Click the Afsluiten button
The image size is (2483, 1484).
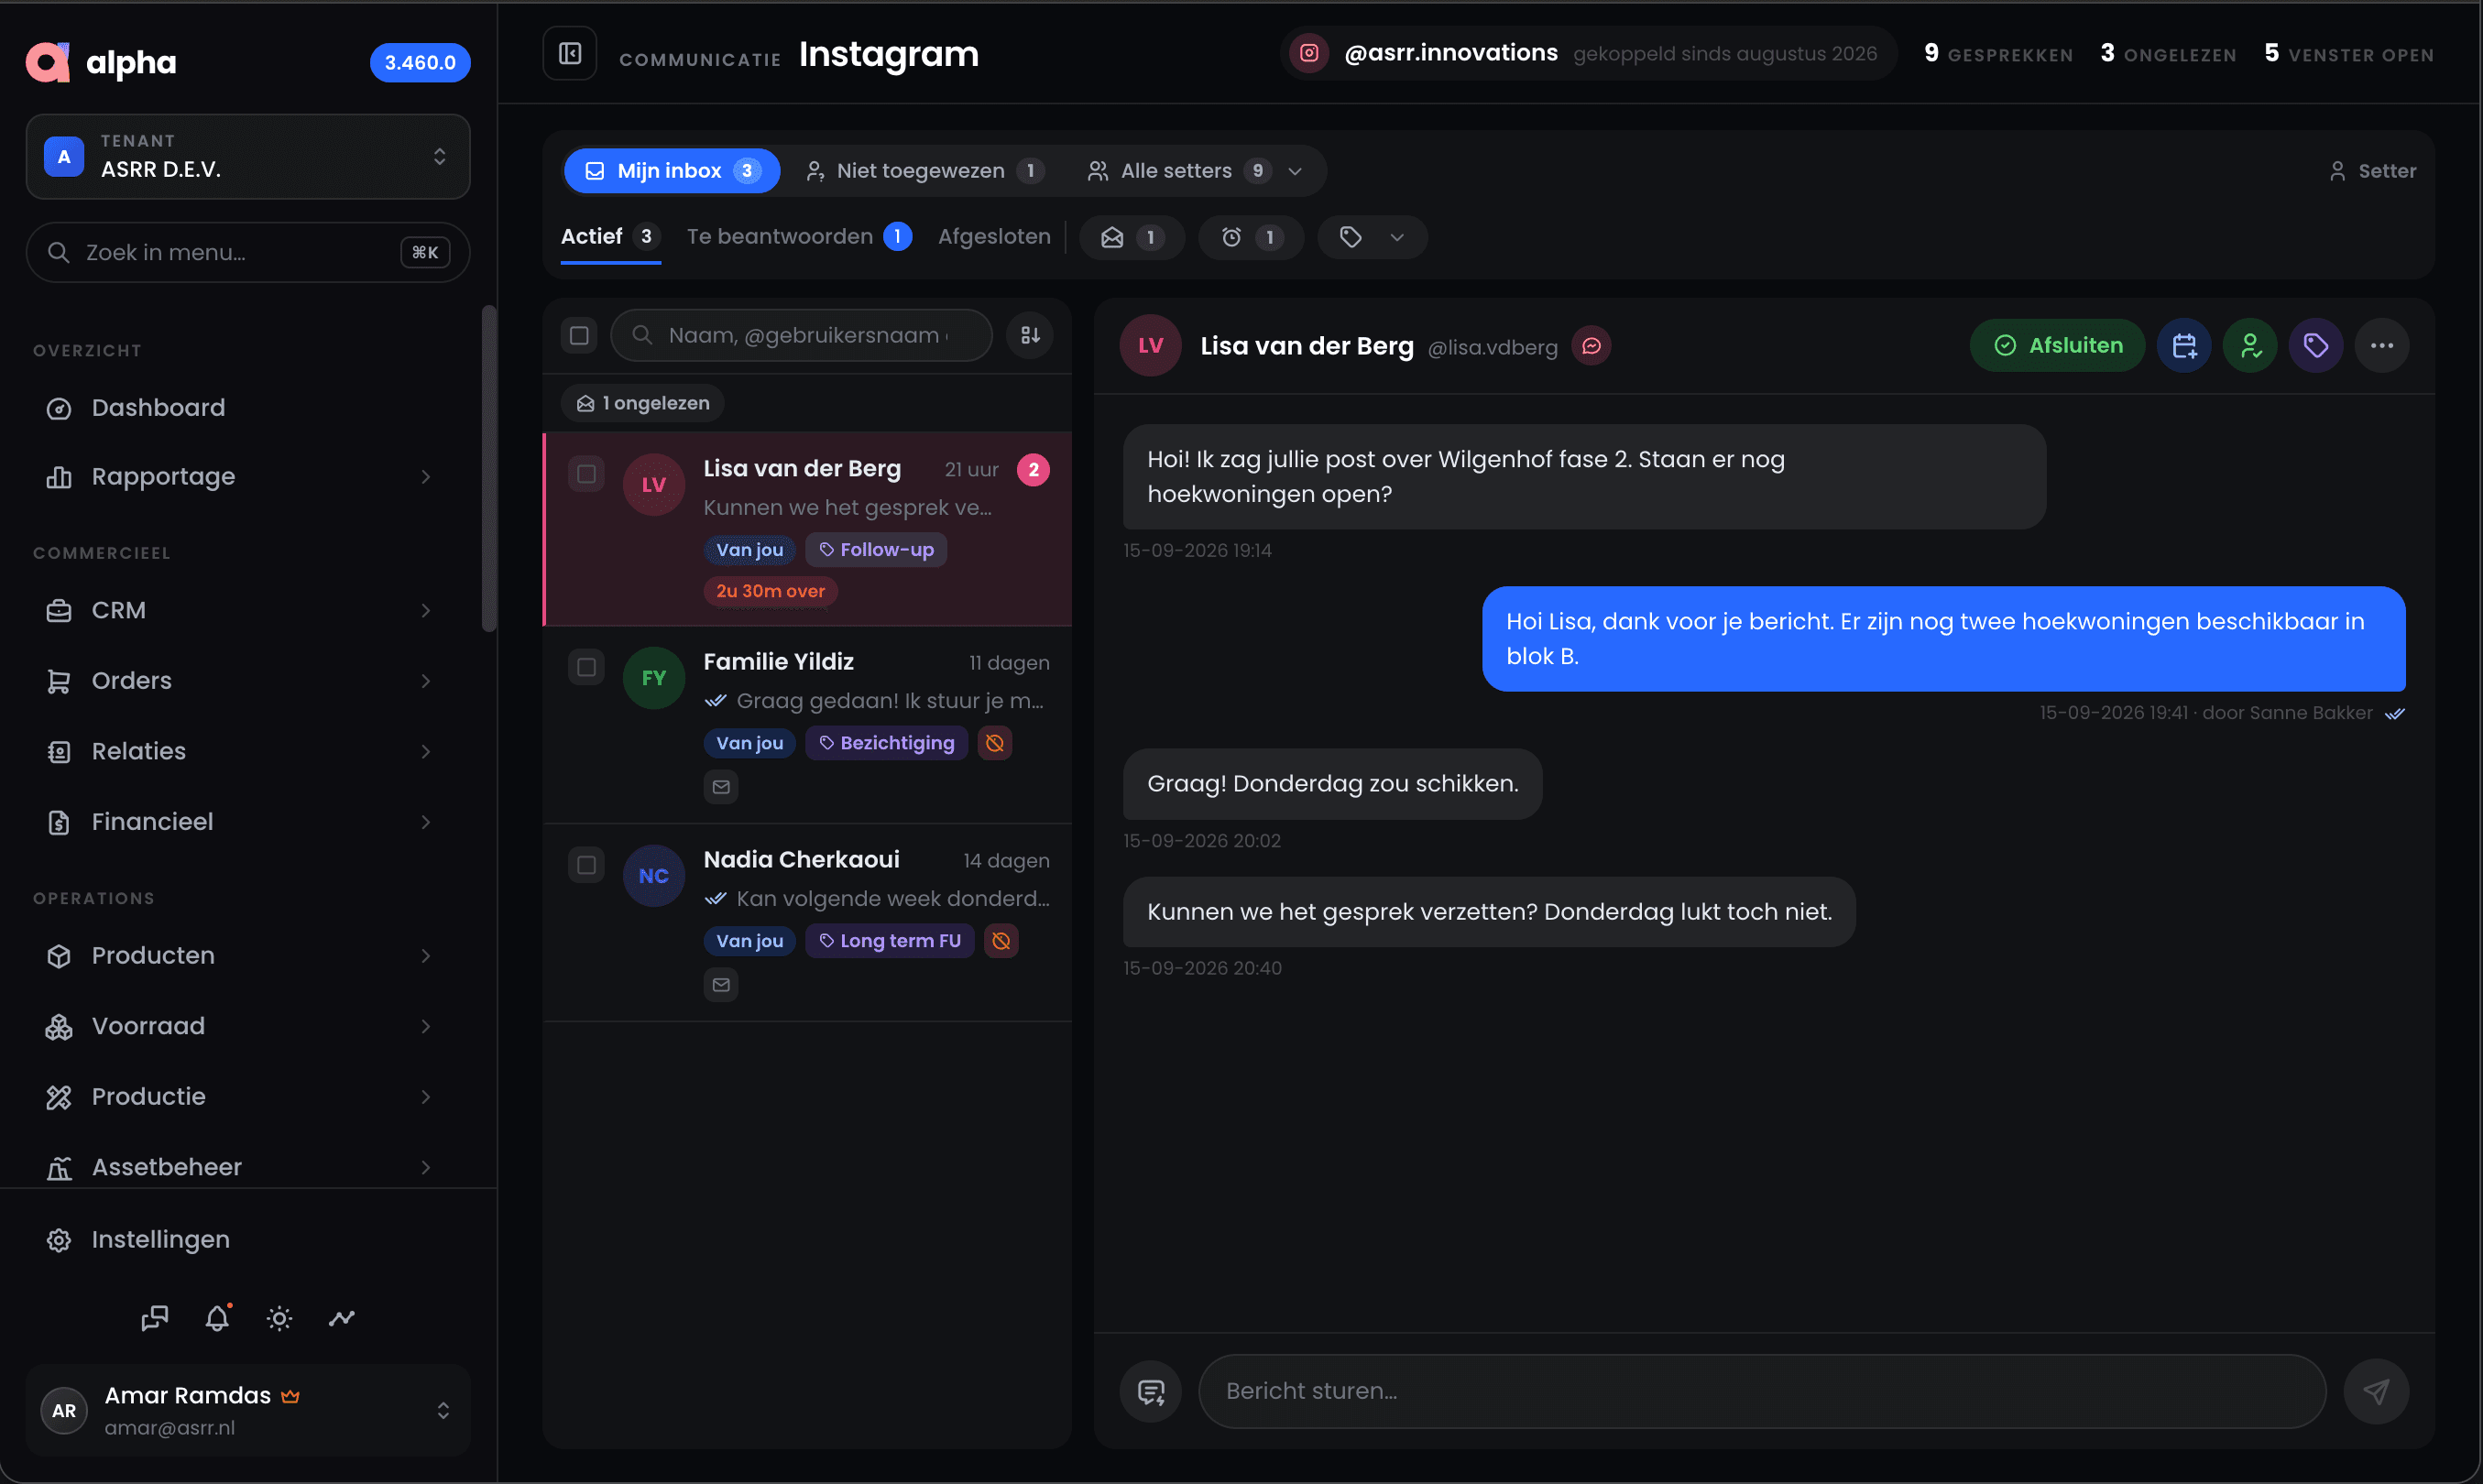[x=2057, y=346]
